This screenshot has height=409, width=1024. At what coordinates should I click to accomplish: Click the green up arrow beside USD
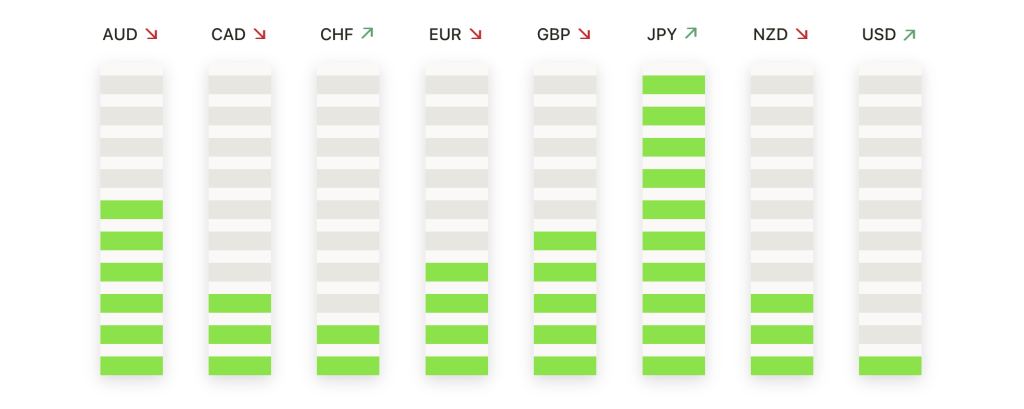tap(909, 35)
